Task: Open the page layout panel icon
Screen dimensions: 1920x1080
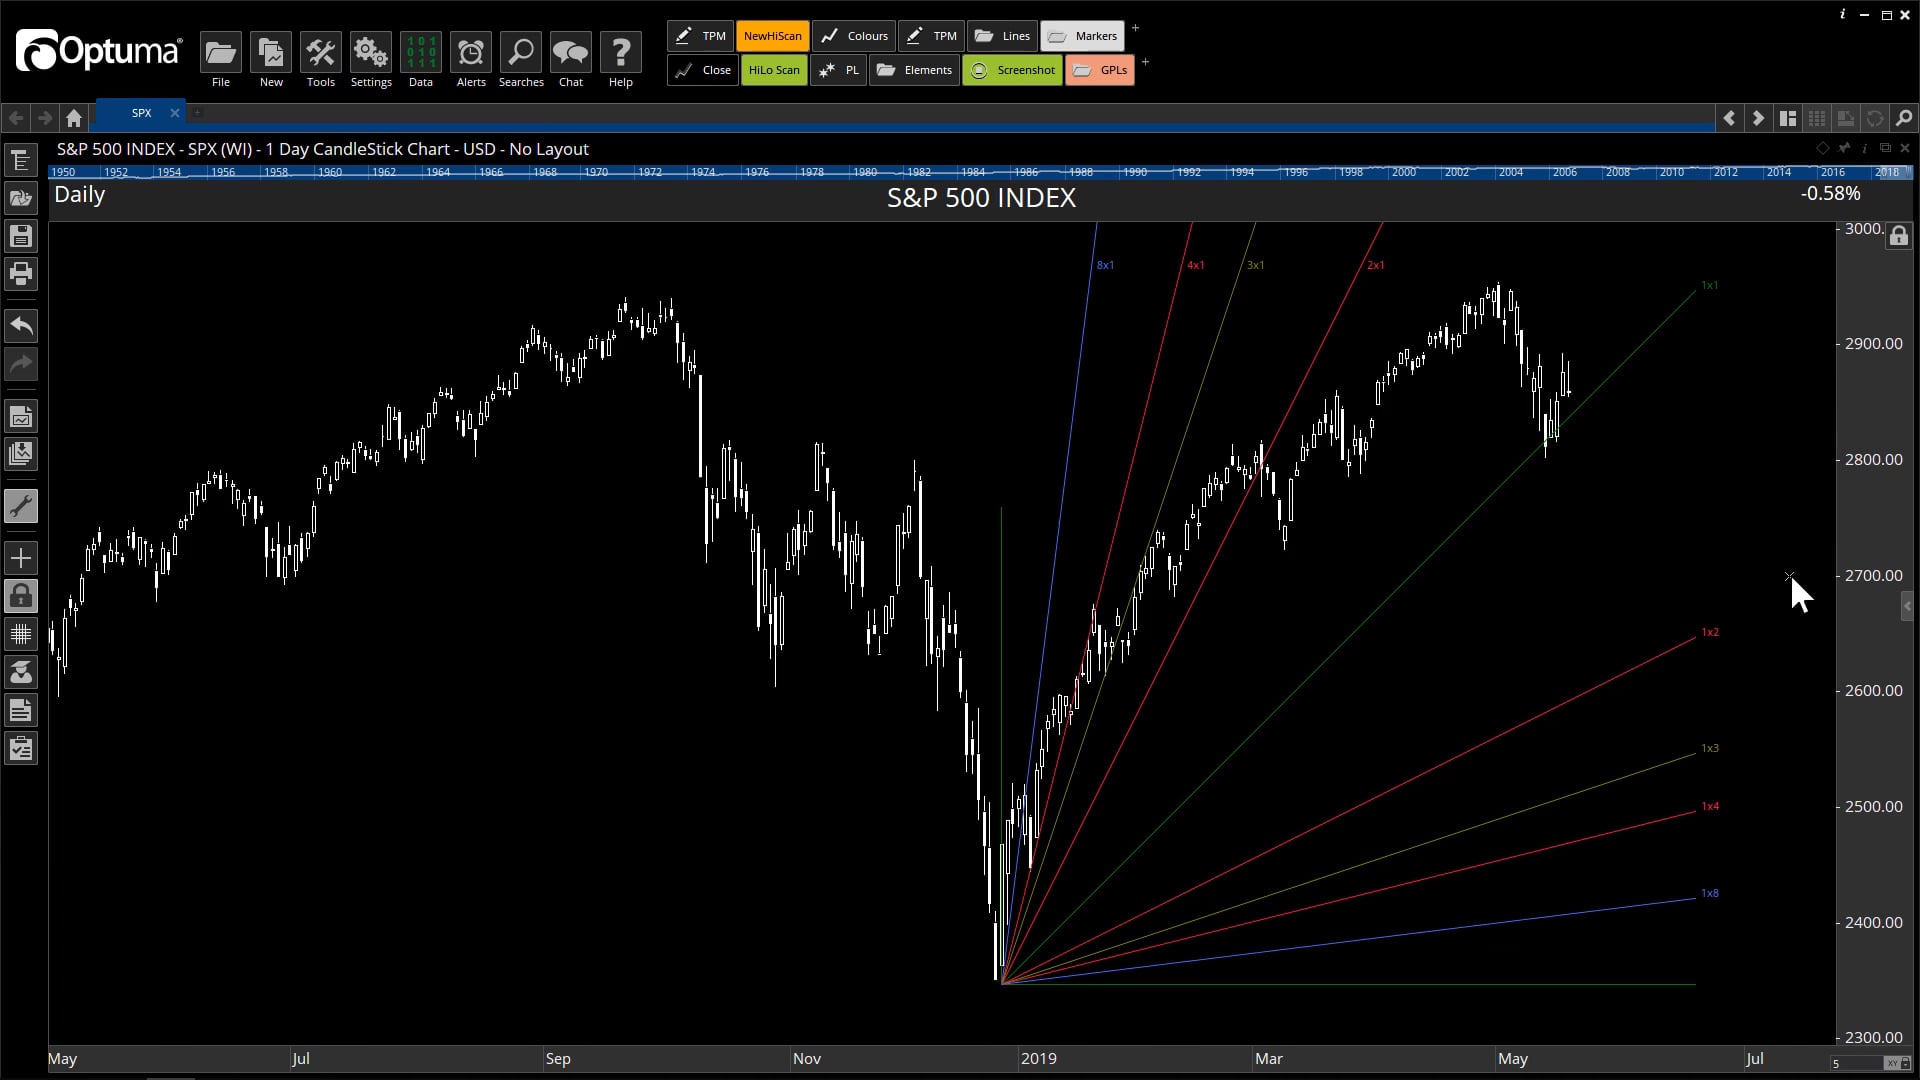Action: (1788, 118)
